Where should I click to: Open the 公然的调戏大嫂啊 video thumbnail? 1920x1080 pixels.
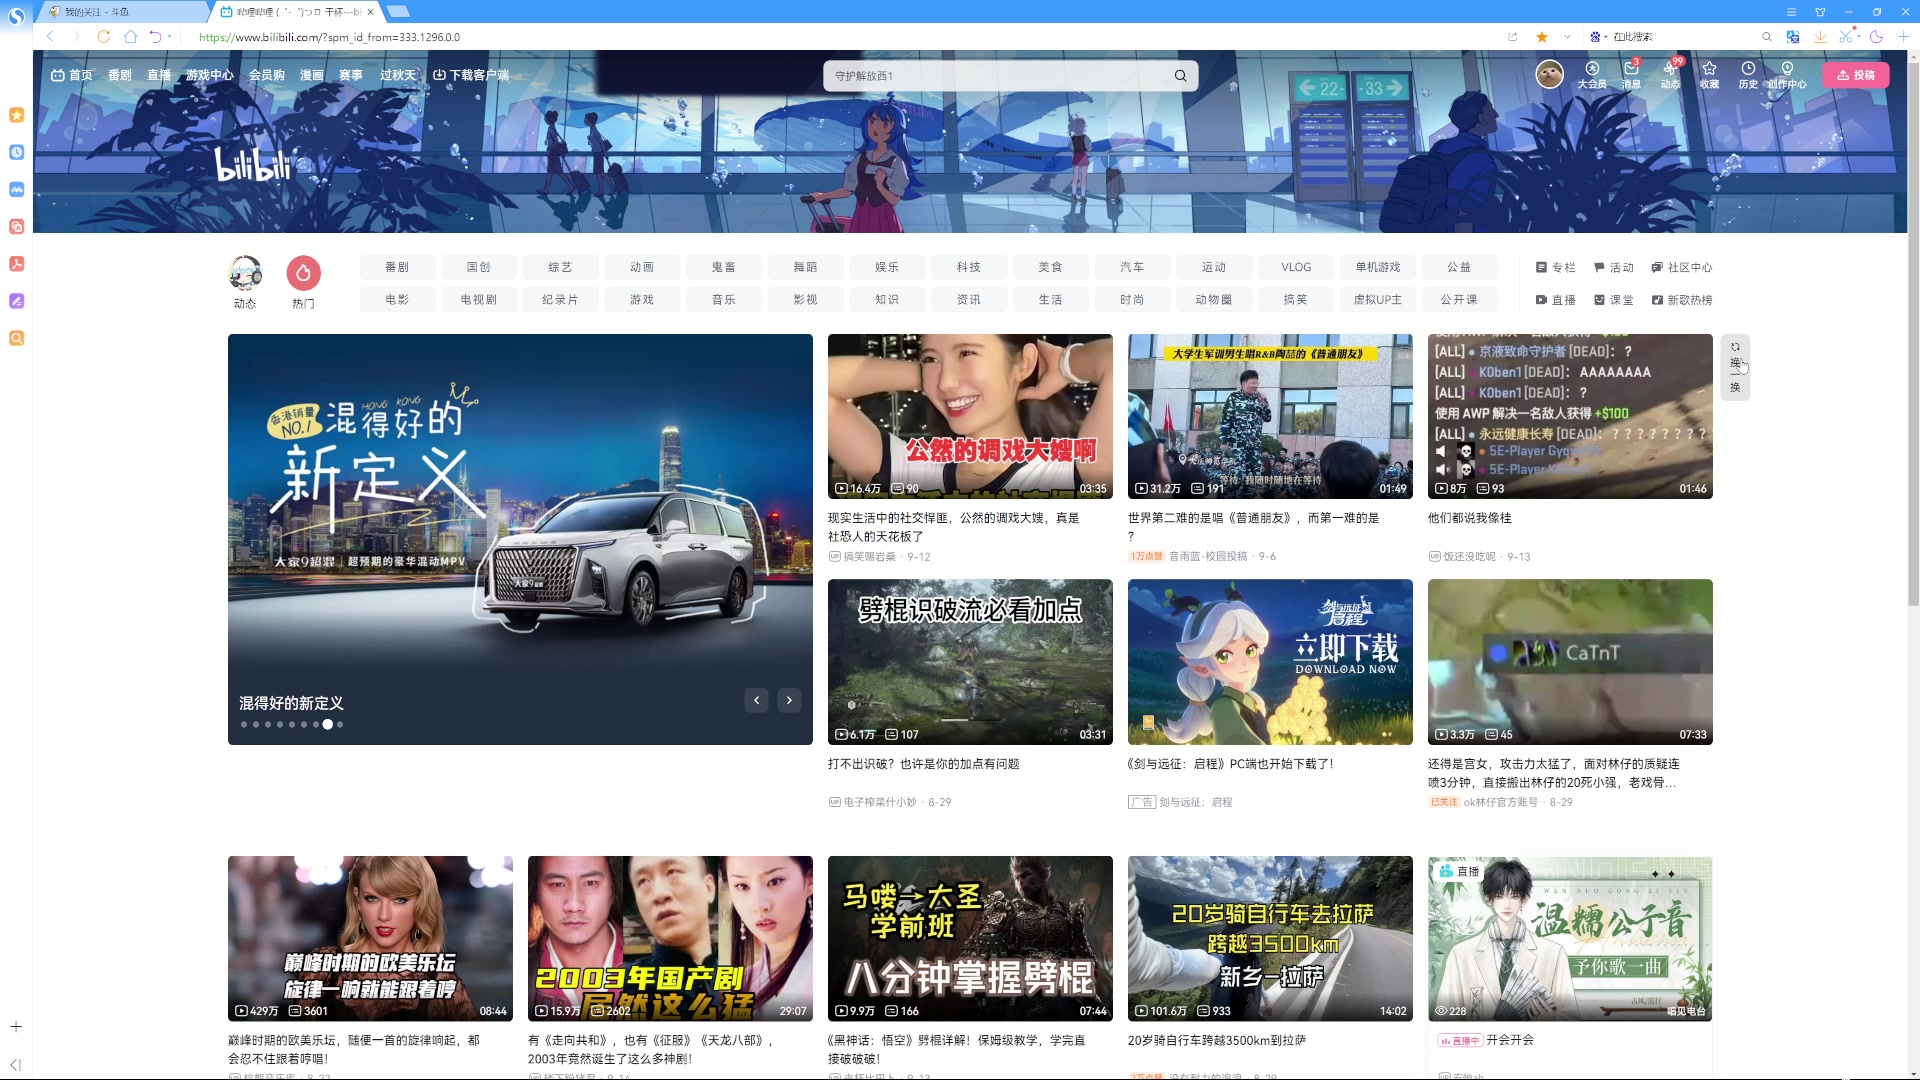pyautogui.click(x=970, y=416)
